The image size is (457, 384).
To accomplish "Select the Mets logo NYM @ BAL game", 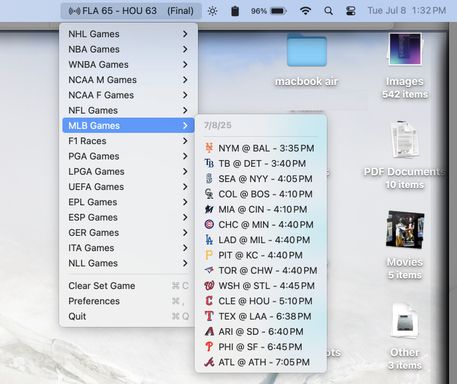I will pos(260,148).
